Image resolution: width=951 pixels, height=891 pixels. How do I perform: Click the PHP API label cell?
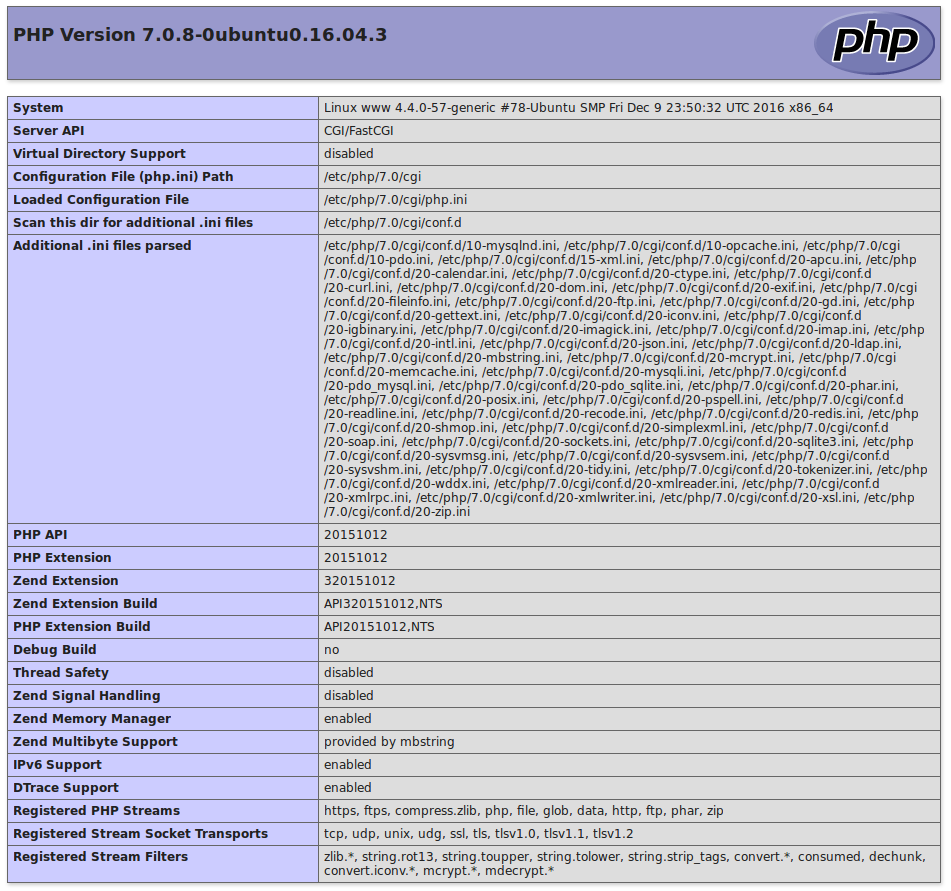click(x=41, y=535)
